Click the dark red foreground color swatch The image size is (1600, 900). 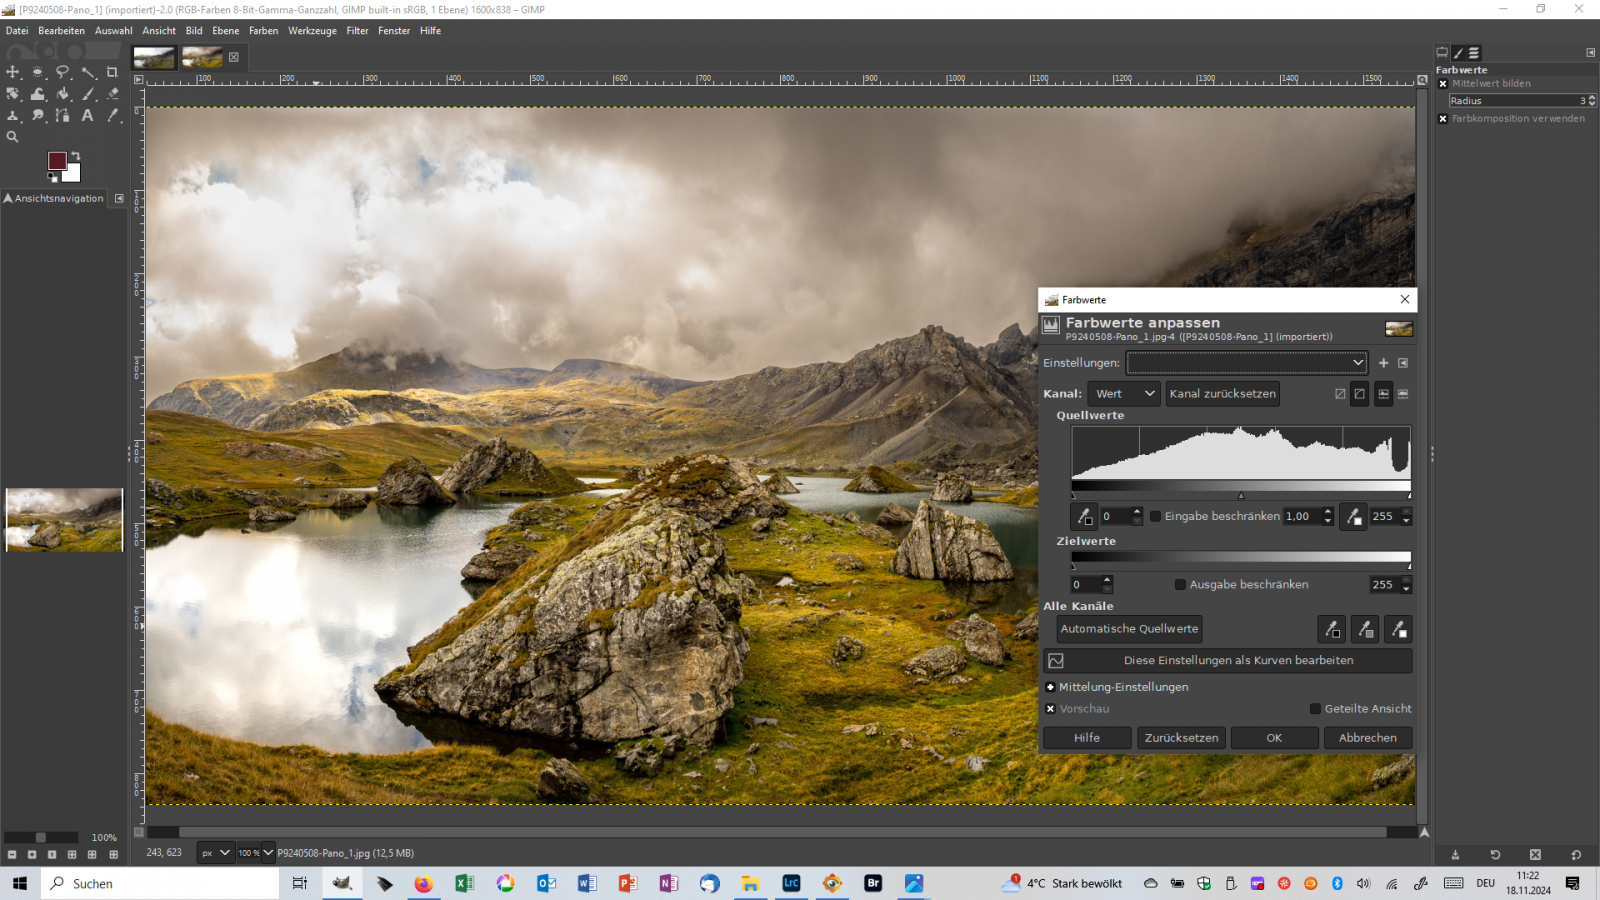[x=56, y=161]
